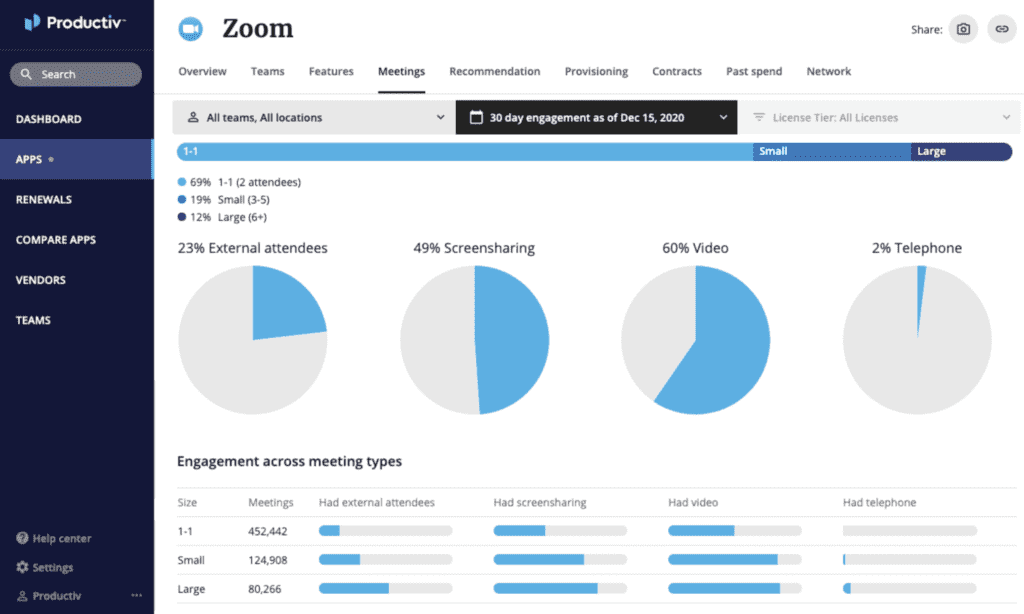Click the calendar icon in date filter
Viewport: 1024px width, 614px height.
pos(476,118)
